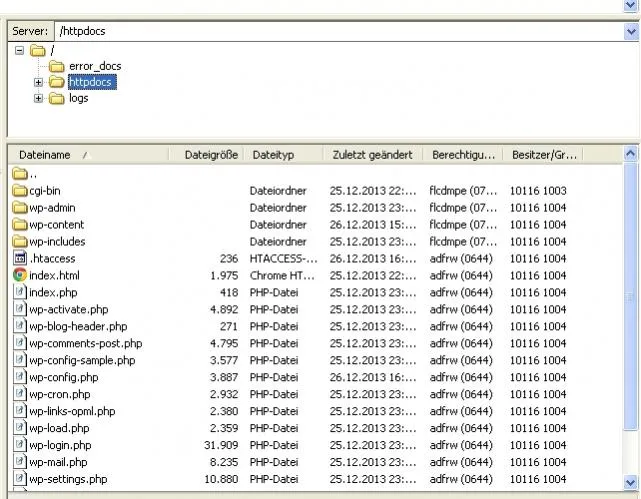Click the 1.975 file size value
The height and width of the screenshot is (499, 641).
(224, 275)
